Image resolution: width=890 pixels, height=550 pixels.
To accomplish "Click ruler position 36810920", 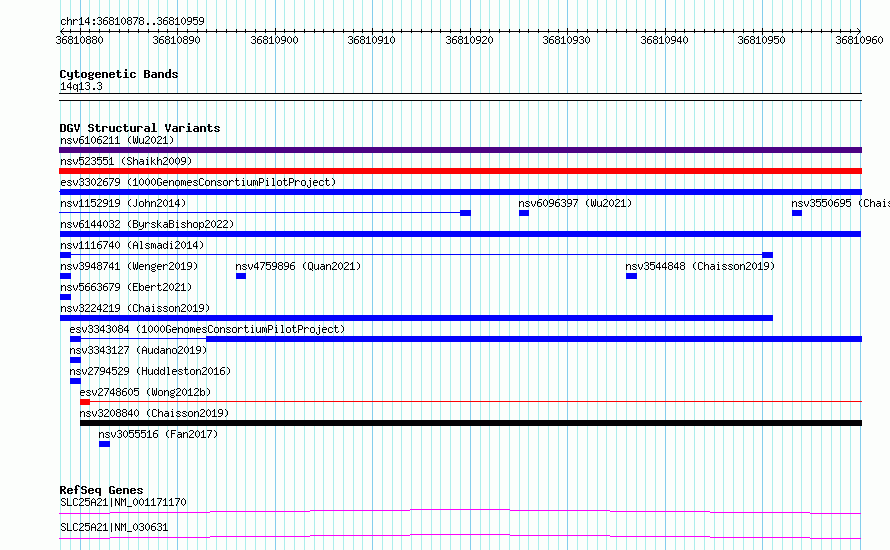I will tap(469, 40).
